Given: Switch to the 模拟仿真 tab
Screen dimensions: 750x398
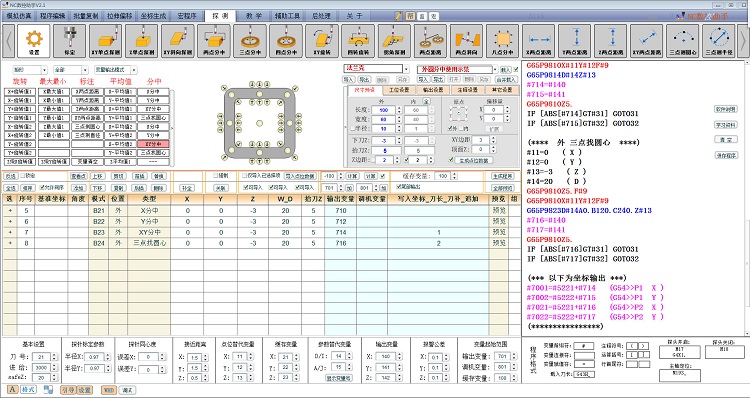Looking at the screenshot, I should 19,16.
